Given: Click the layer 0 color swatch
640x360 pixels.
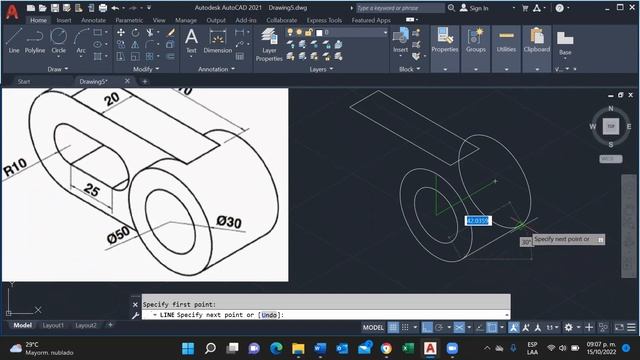Looking at the screenshot, I should coord(319,33).
